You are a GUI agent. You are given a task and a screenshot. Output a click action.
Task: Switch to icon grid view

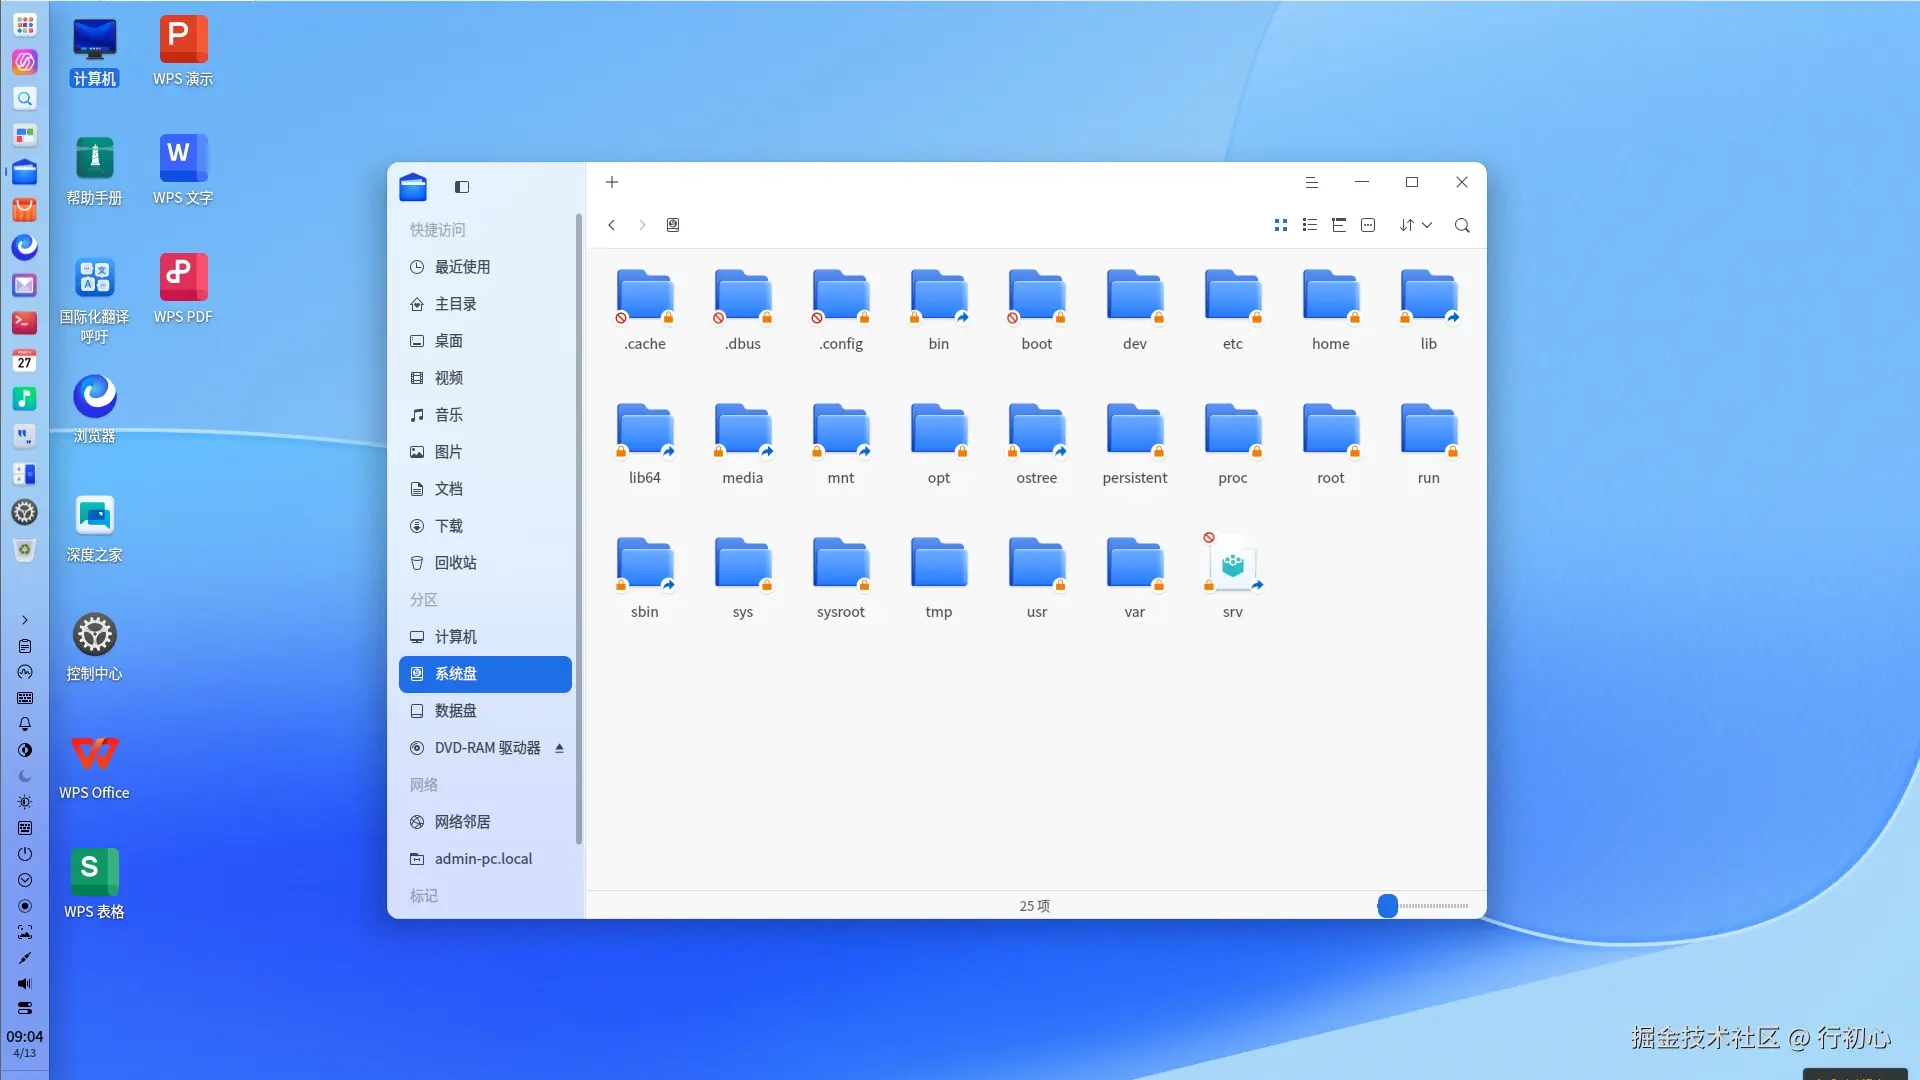[x=1281, y=225]
